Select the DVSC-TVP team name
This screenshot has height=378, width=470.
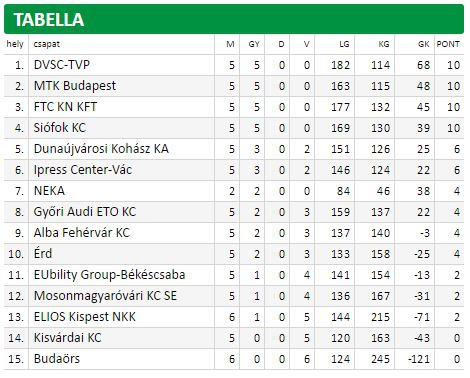[x=62, y=65]
